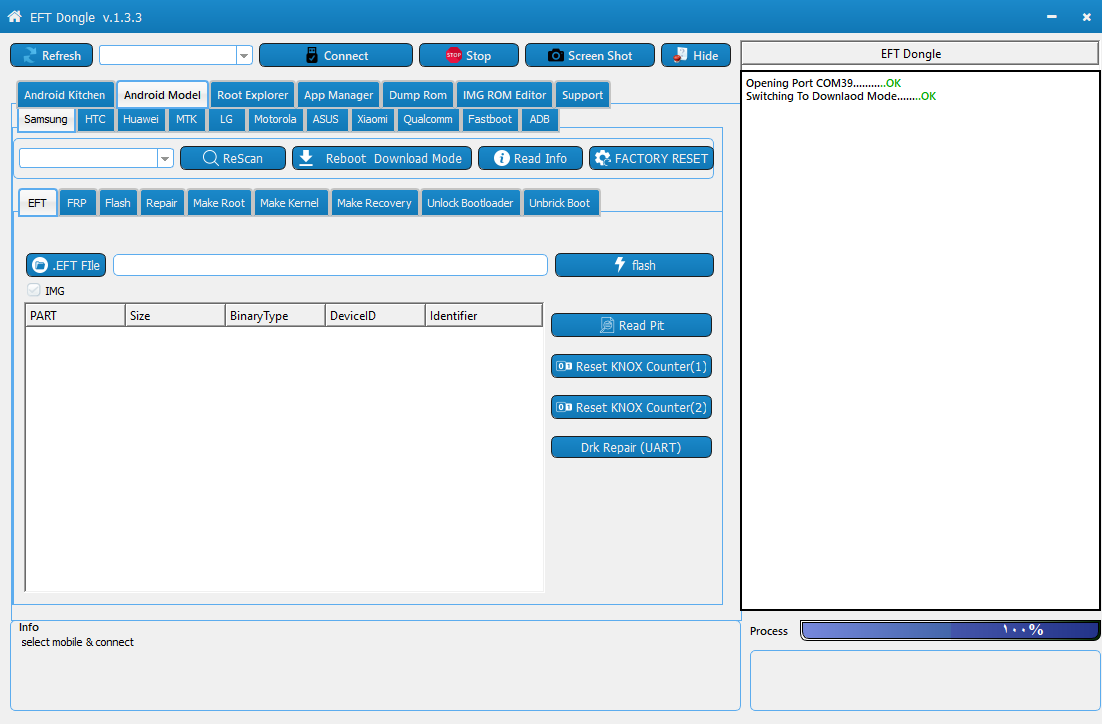Click the Refresh arrows icon
This screenshot has height=724, width=1102.
pos(30,56)
